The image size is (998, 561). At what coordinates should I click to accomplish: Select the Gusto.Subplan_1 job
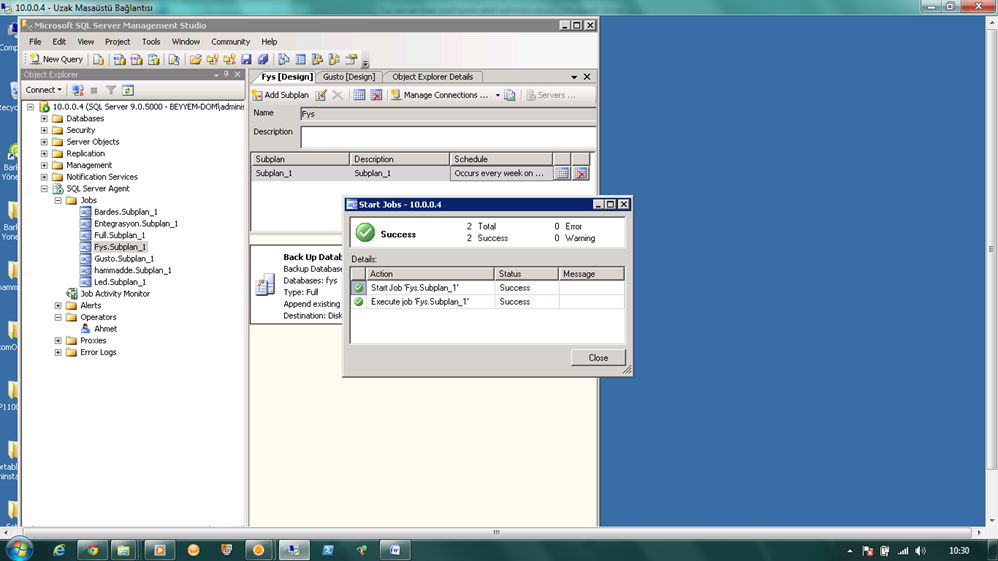[x=123, y=258]
